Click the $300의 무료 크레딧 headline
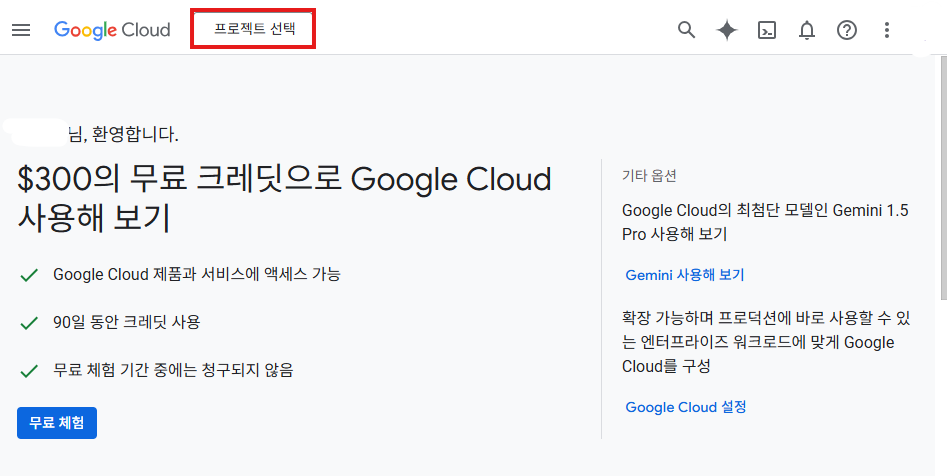This screenshot has height=476, width=948. pyautogui.click(x=284, y=199)
